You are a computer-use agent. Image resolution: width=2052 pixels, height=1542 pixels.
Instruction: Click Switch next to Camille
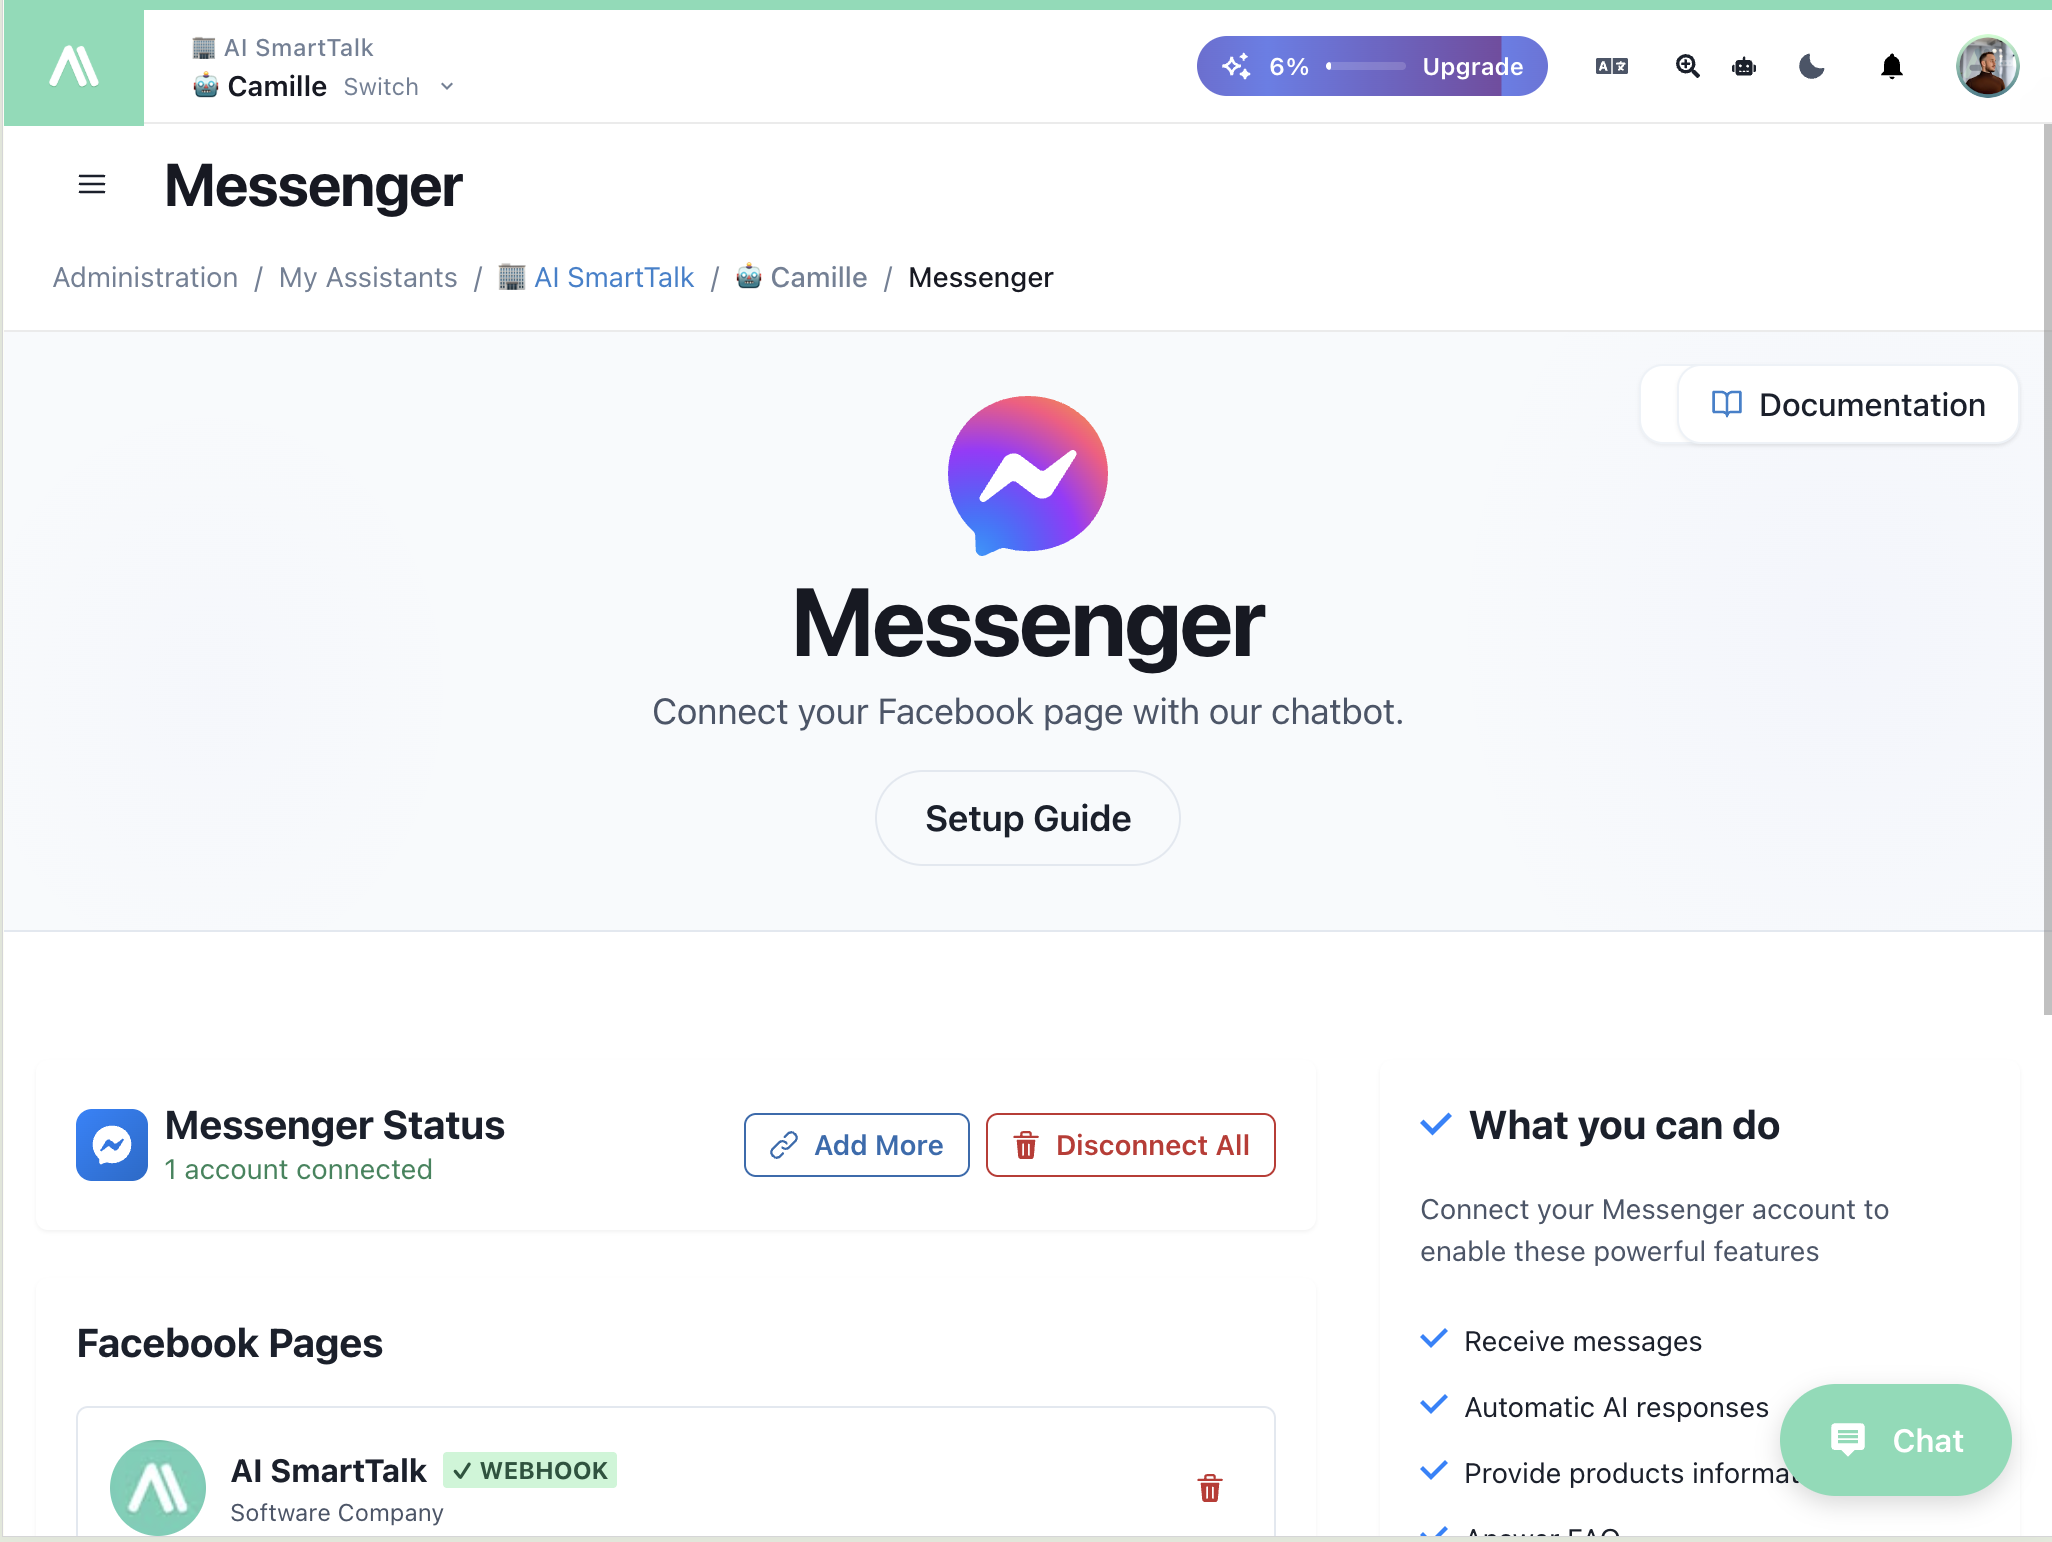click(381, 87)
